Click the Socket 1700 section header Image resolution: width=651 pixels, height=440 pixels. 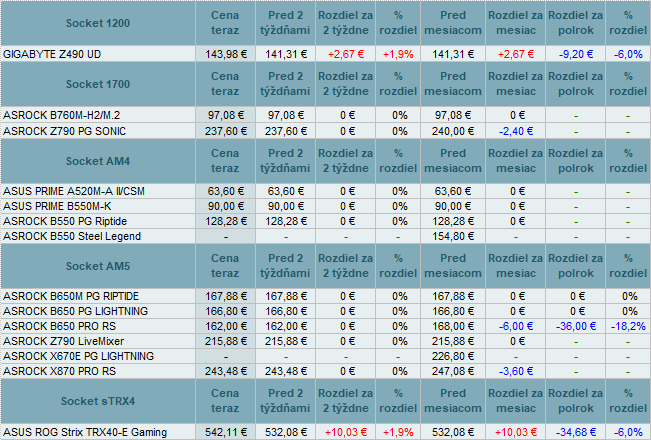click(x=98, y=84)
